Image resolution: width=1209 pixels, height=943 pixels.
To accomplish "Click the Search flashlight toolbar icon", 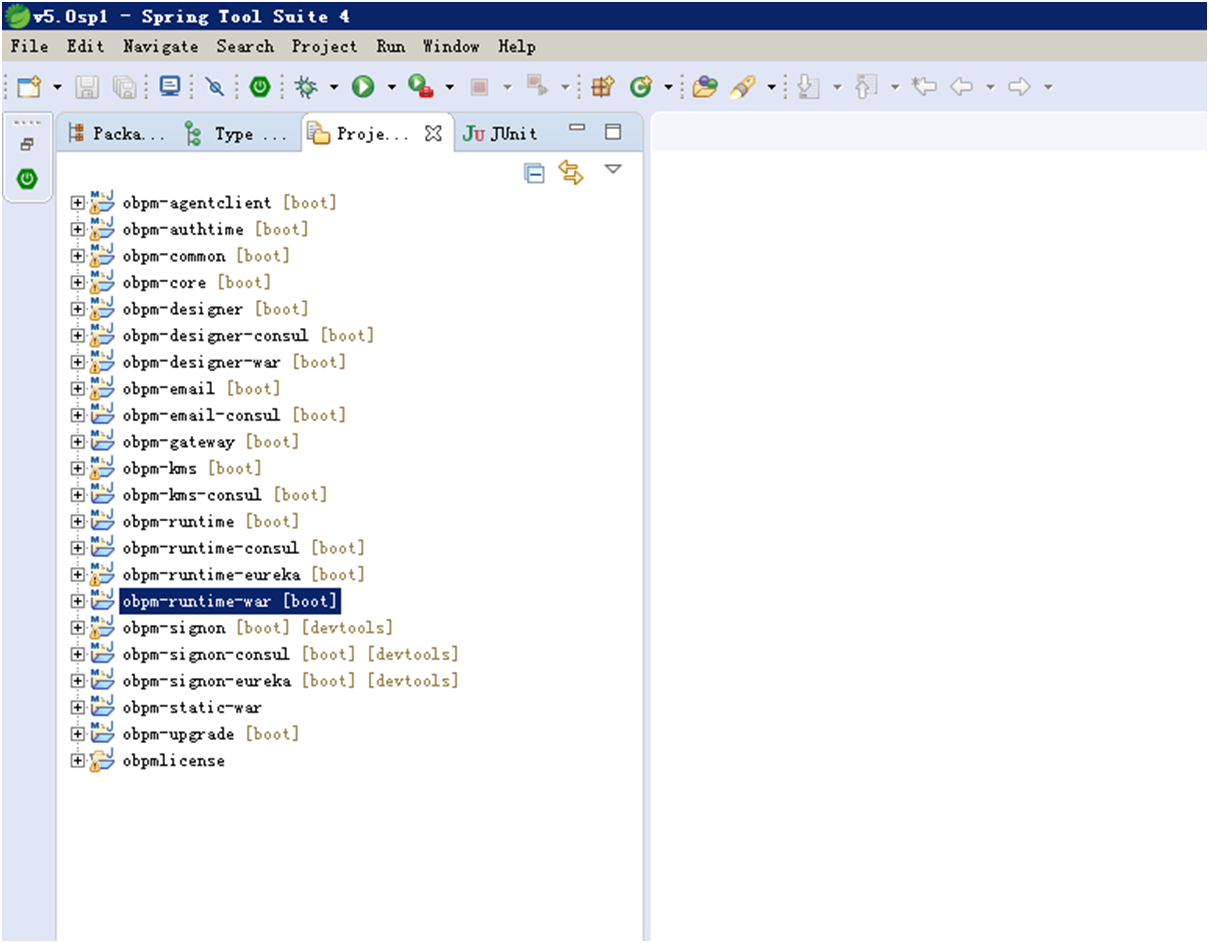I will click(742, 87).
